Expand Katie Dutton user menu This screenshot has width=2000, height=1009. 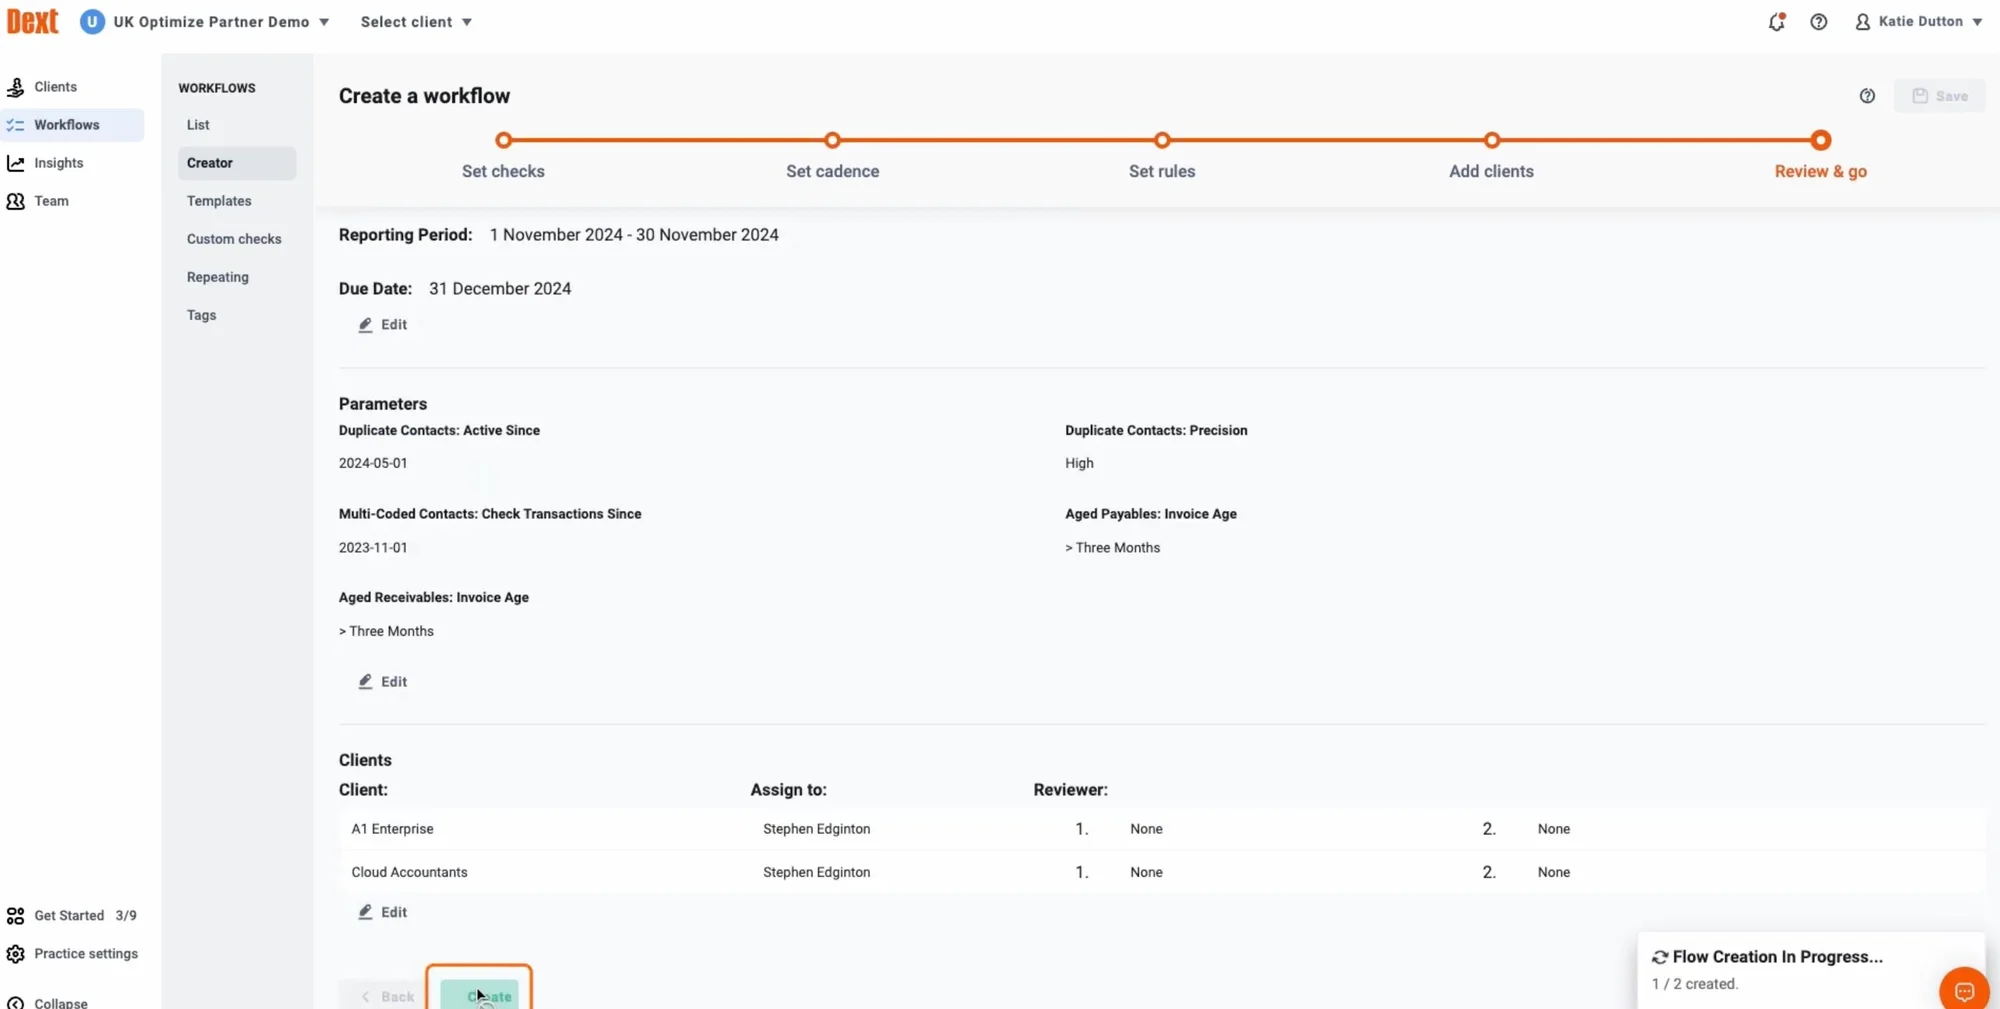(1919, 22)
